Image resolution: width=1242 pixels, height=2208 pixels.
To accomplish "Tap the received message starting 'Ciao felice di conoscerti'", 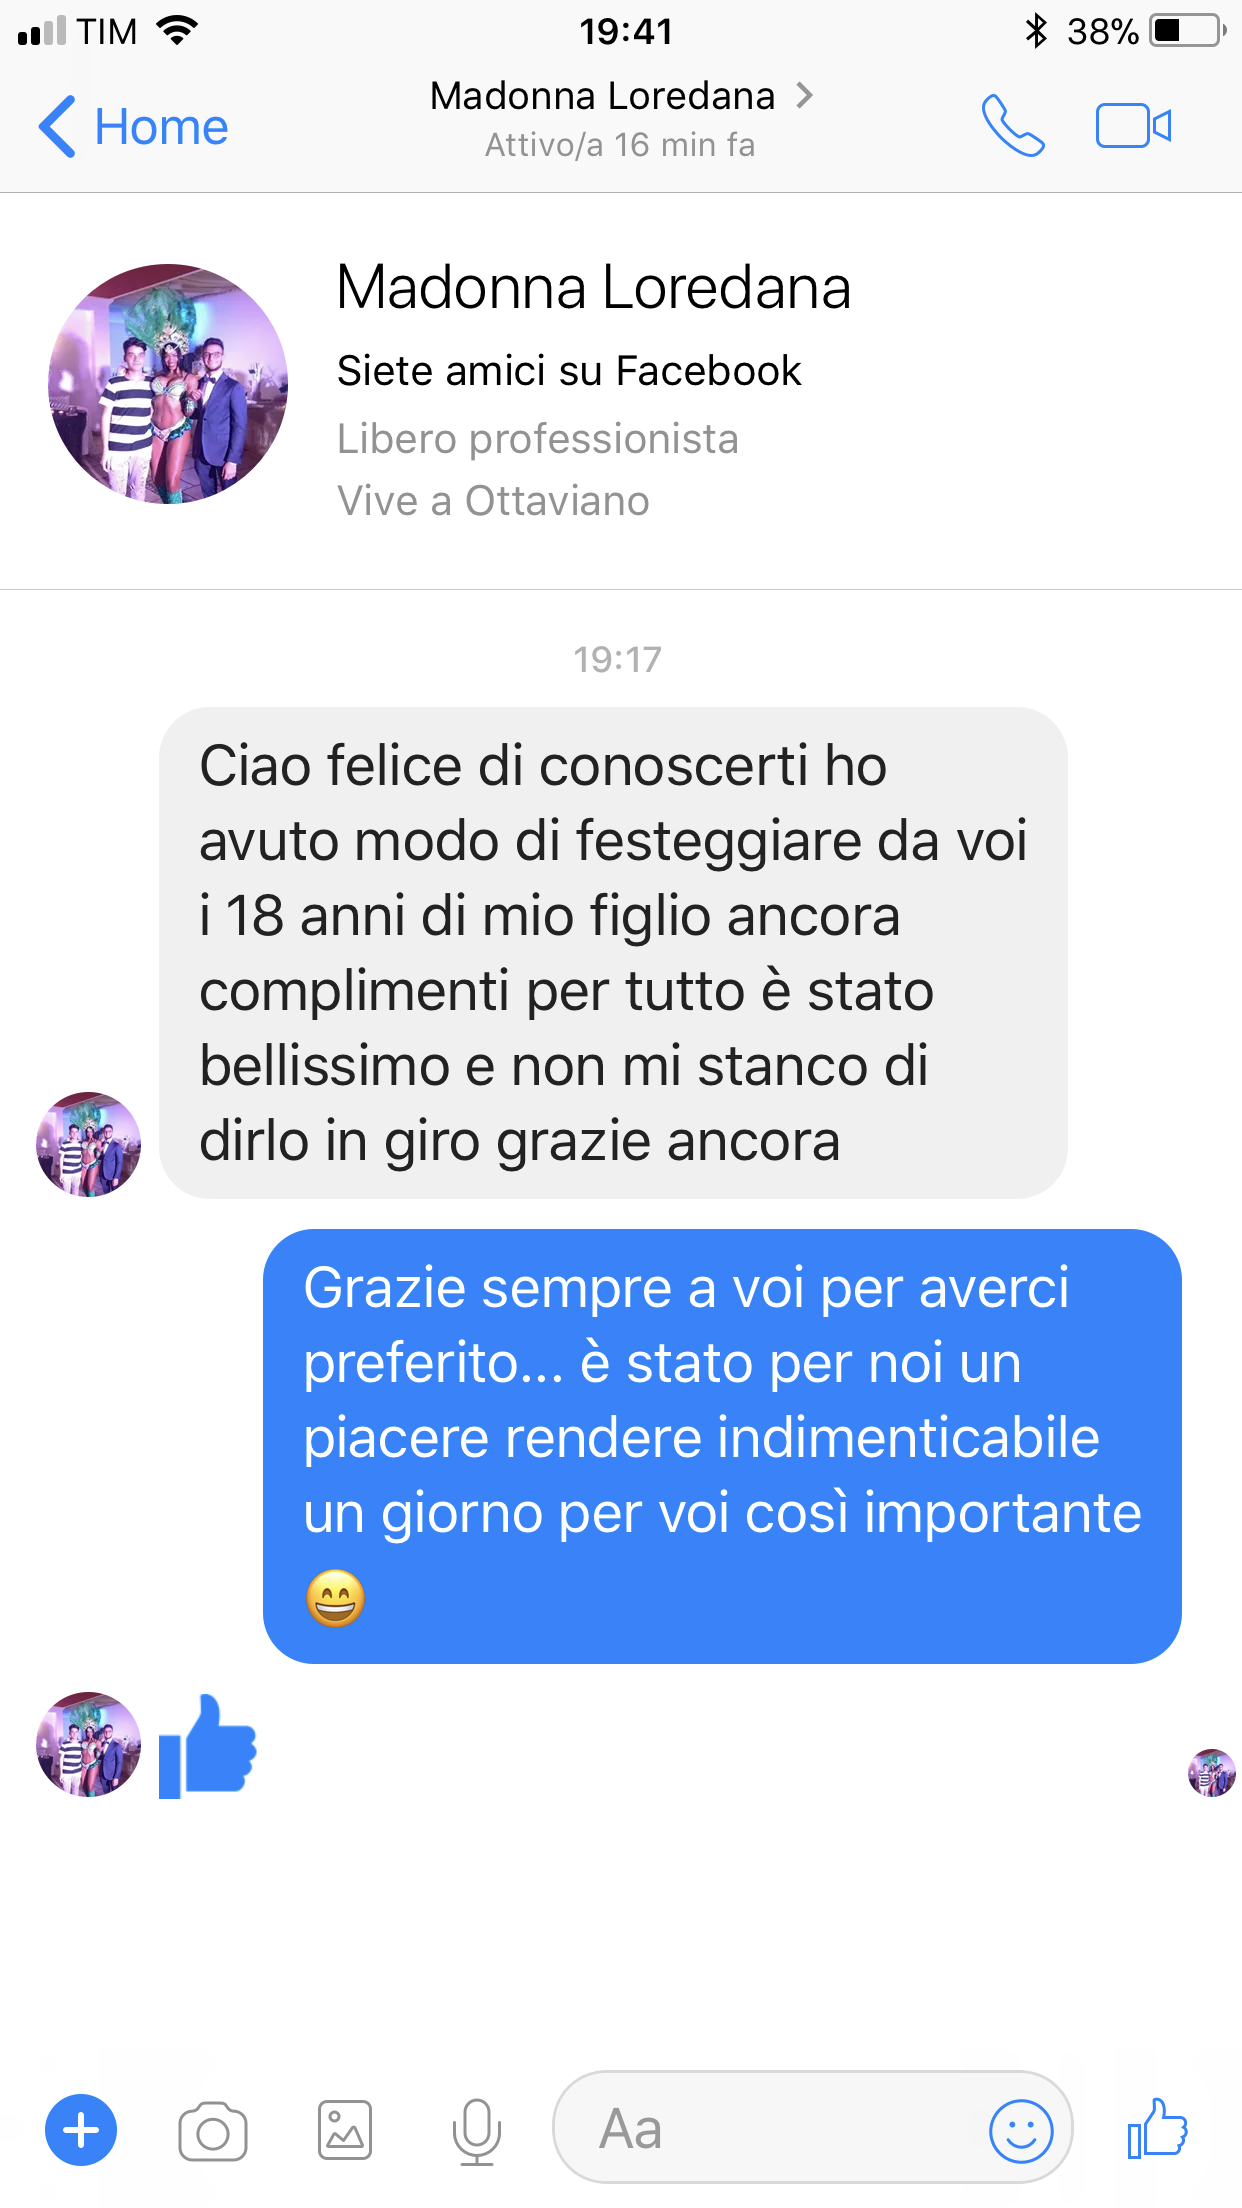I will [613, 953].
